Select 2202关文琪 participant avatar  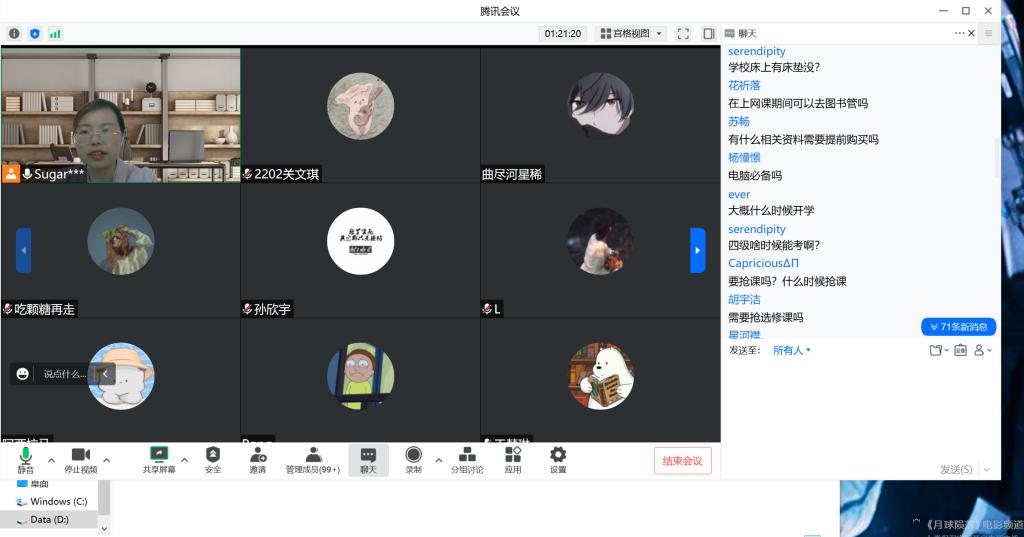tap(360, 105)
